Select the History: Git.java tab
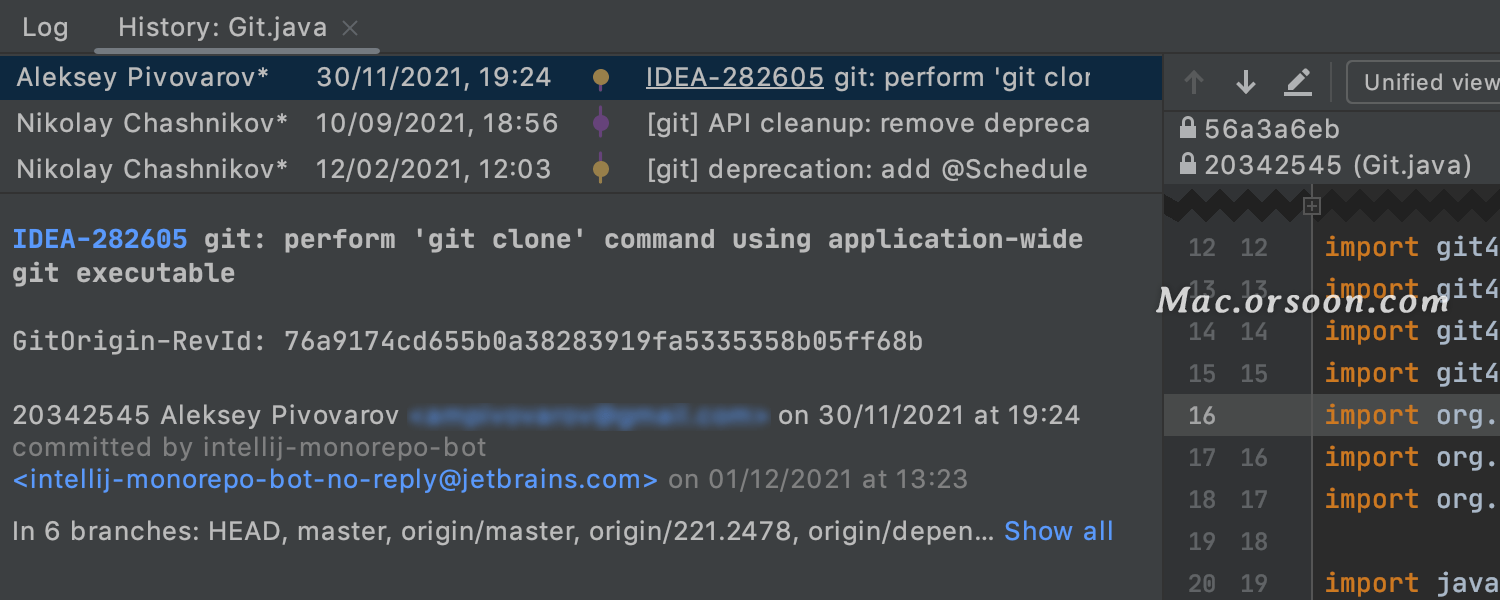The width and height of the screenshot is (1500, 600). (222, 27)
